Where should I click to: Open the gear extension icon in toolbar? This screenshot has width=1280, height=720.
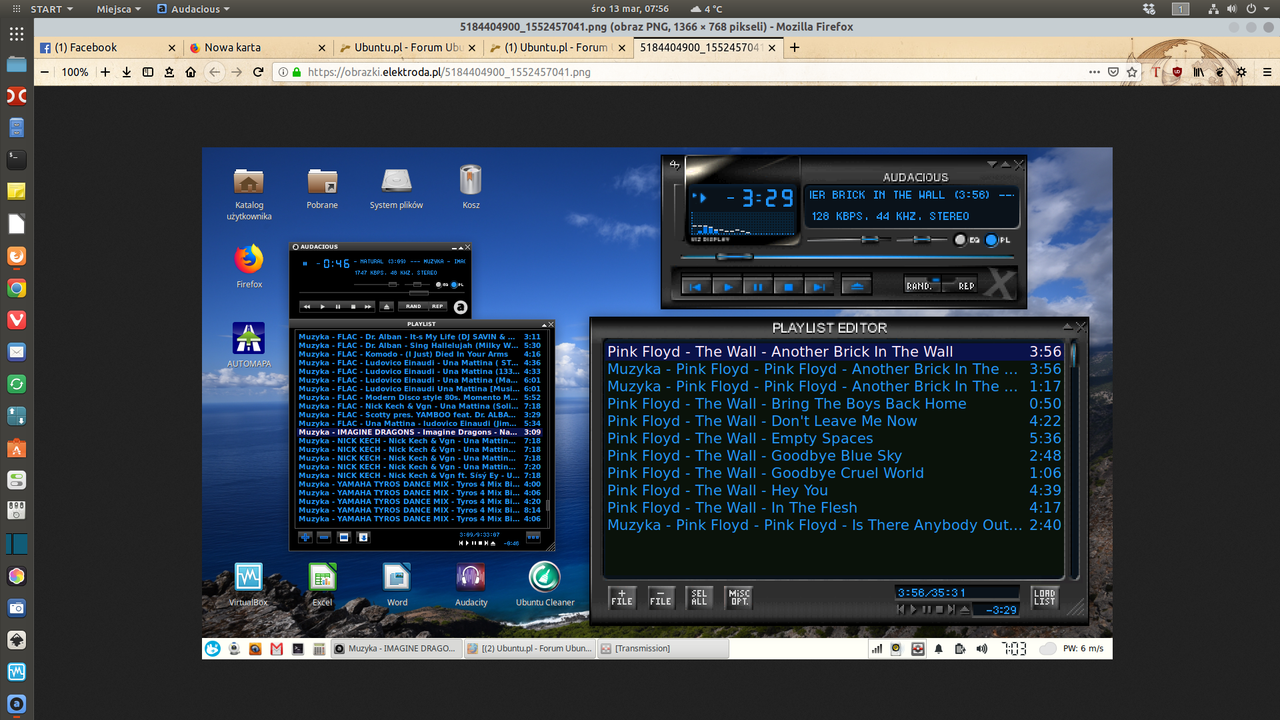click(1241, 72)
